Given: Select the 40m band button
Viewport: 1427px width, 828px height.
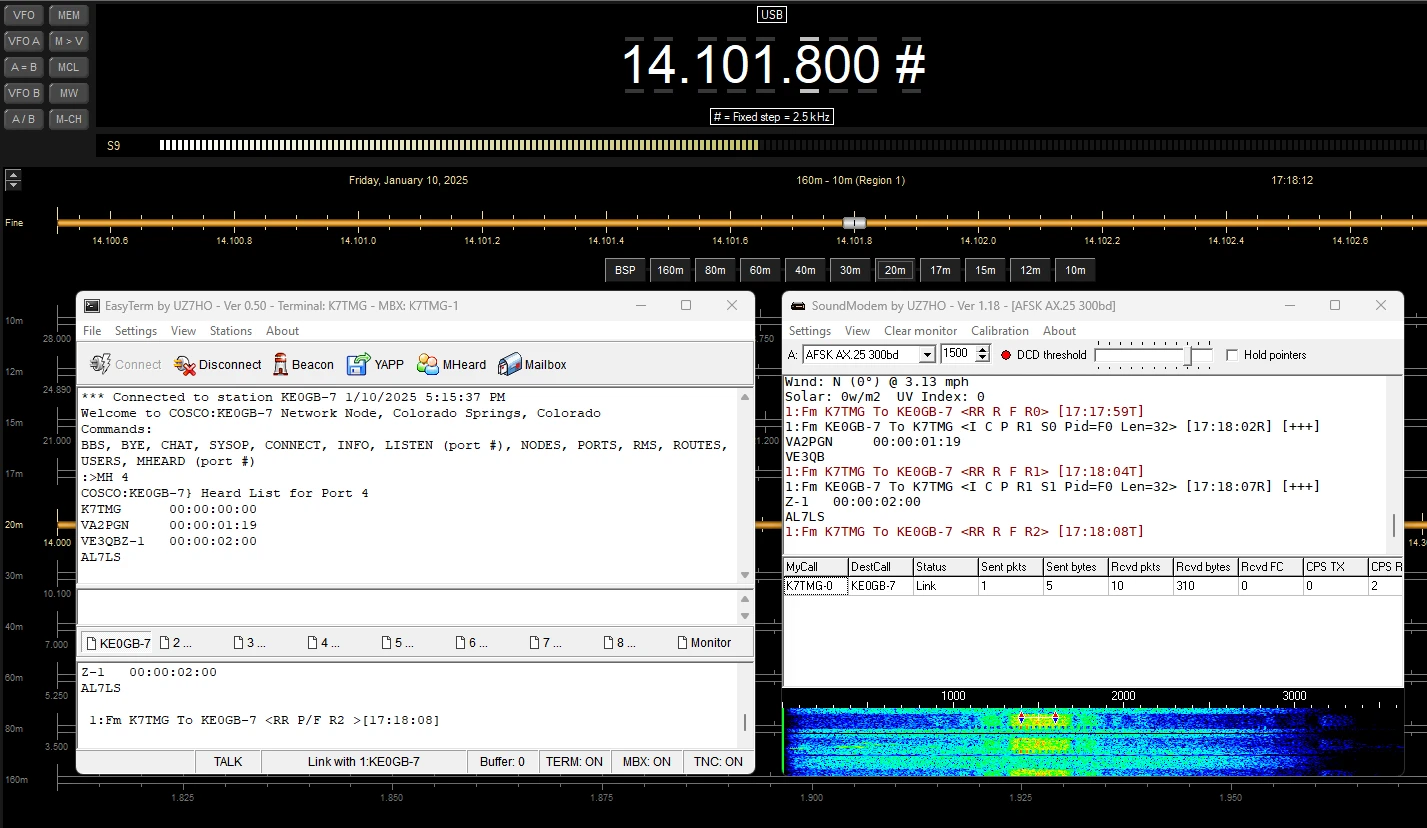Looking at the screenshot, I should pos(805,270).
